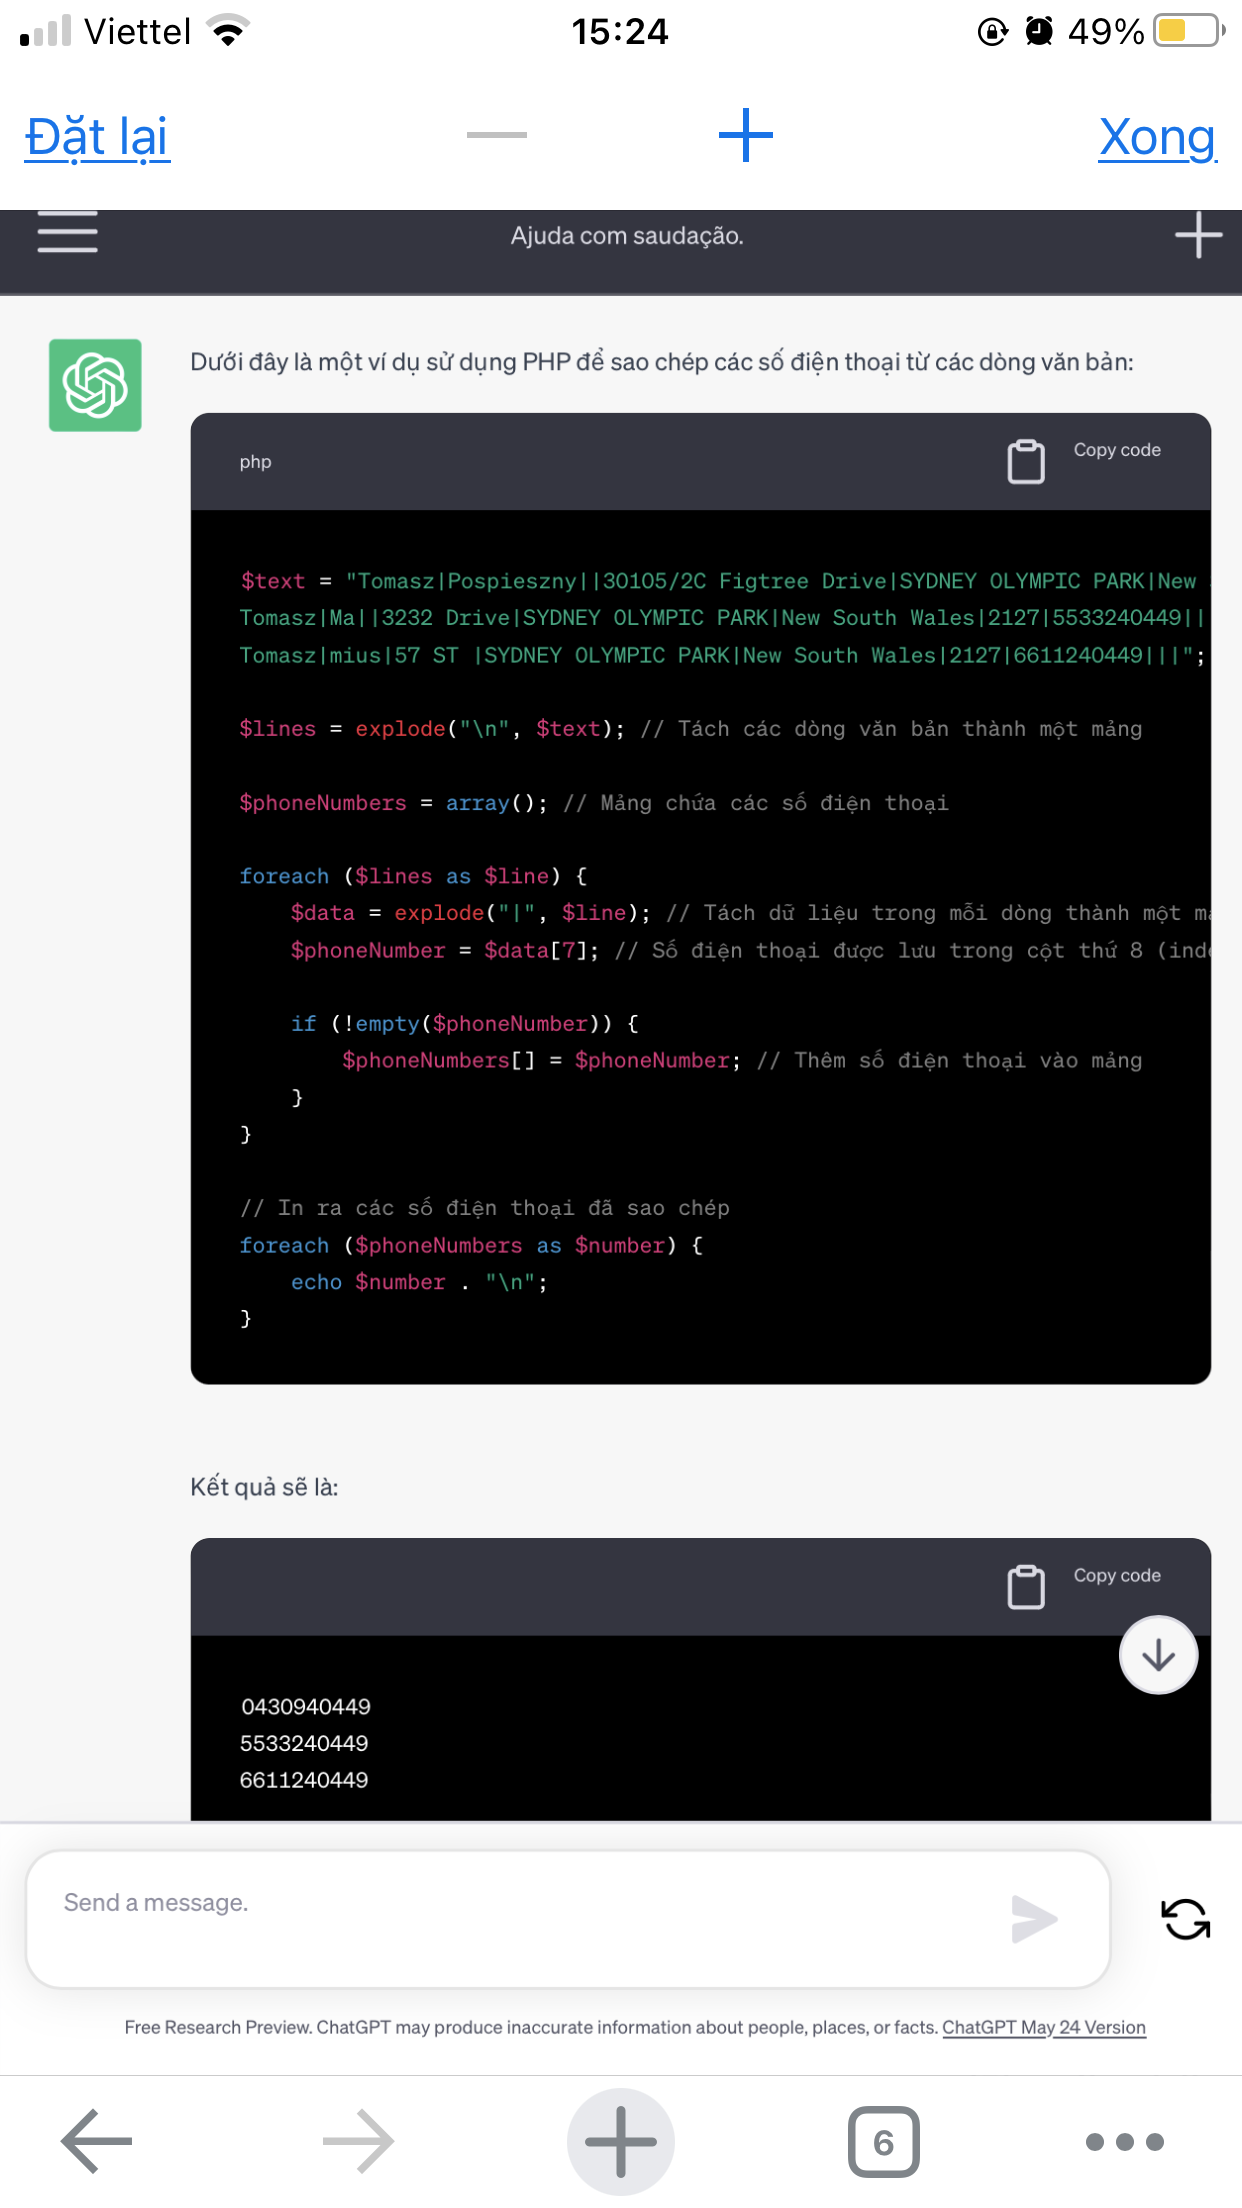Tap the echo $number code line
The width and height of the screenshot is (1242, 2208).
pyautogui.click(x=419, y=1282)
